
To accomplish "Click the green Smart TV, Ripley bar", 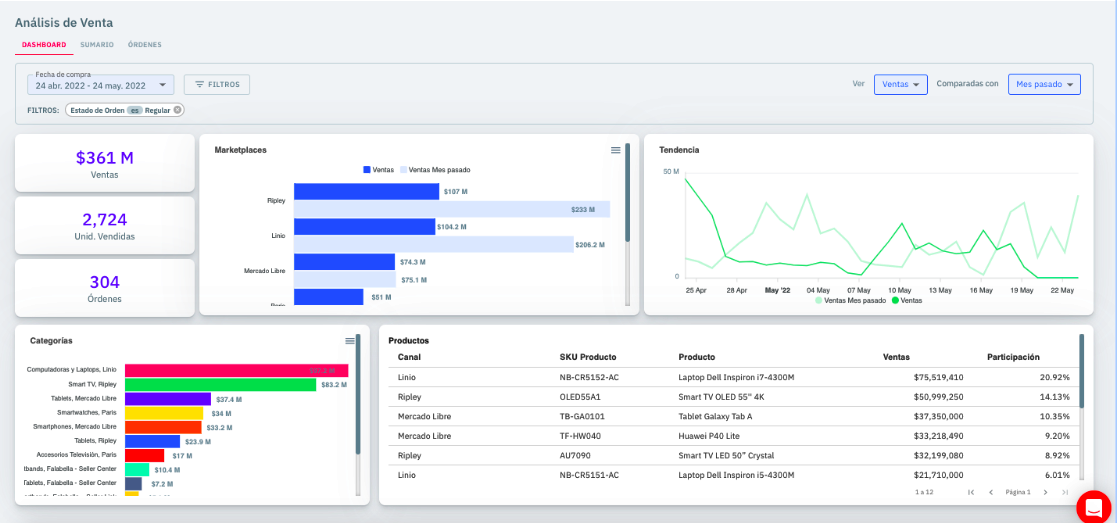I will 220,385.
